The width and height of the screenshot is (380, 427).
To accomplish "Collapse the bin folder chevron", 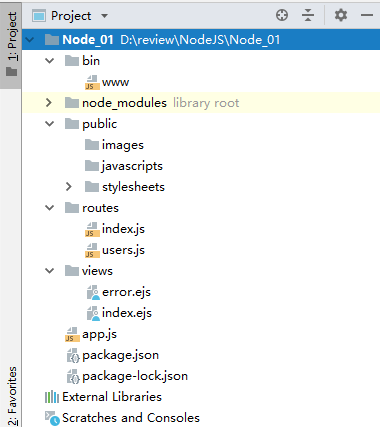I will coord(50,61).
